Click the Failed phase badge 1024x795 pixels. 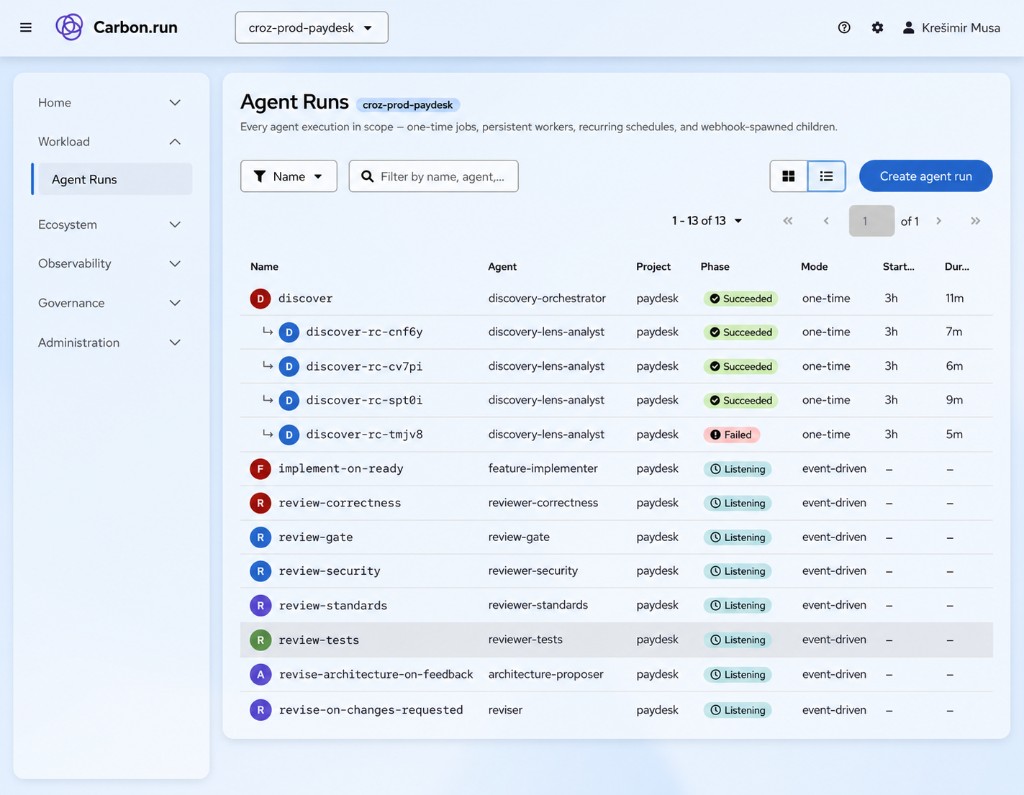(x=731, y=434)
